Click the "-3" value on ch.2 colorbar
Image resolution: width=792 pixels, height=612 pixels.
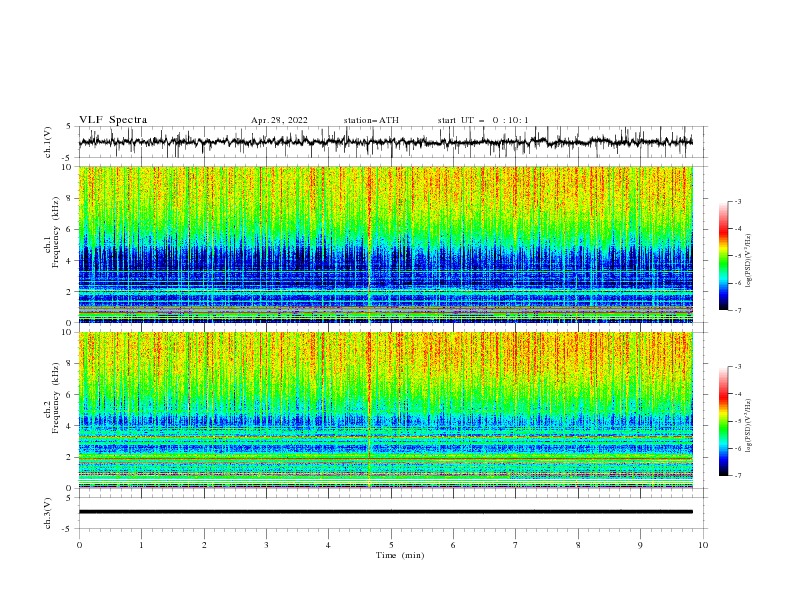pos(737,367)
